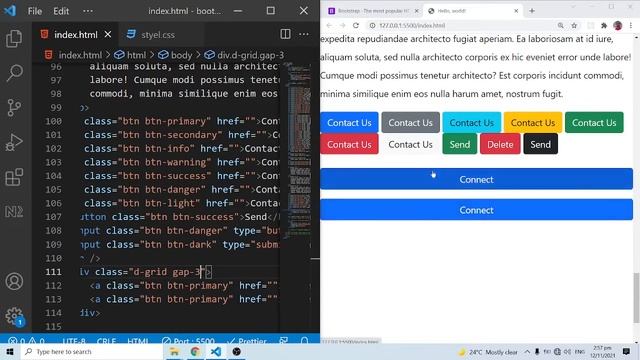640x360 pixels.
Task: Close the Bootstrap browser tab
Action: (x=416, y=11)
